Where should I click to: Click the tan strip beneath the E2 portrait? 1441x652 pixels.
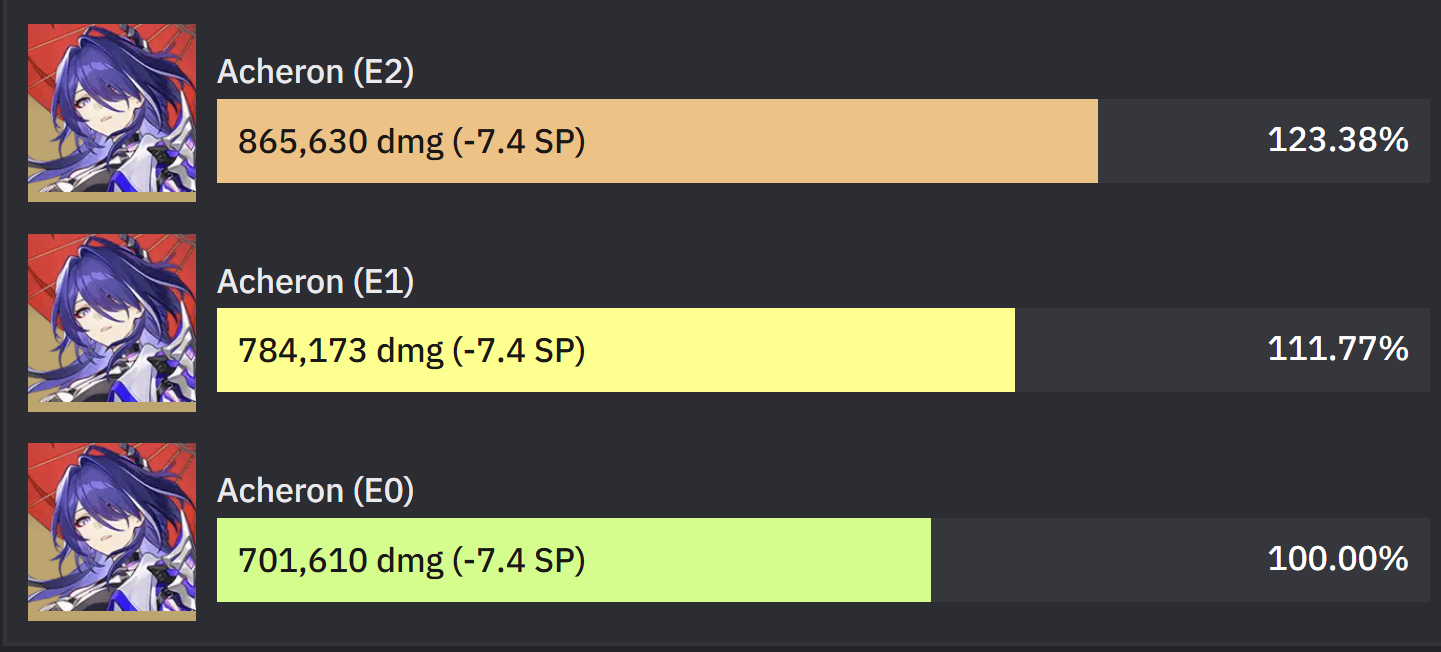[112, 197]
